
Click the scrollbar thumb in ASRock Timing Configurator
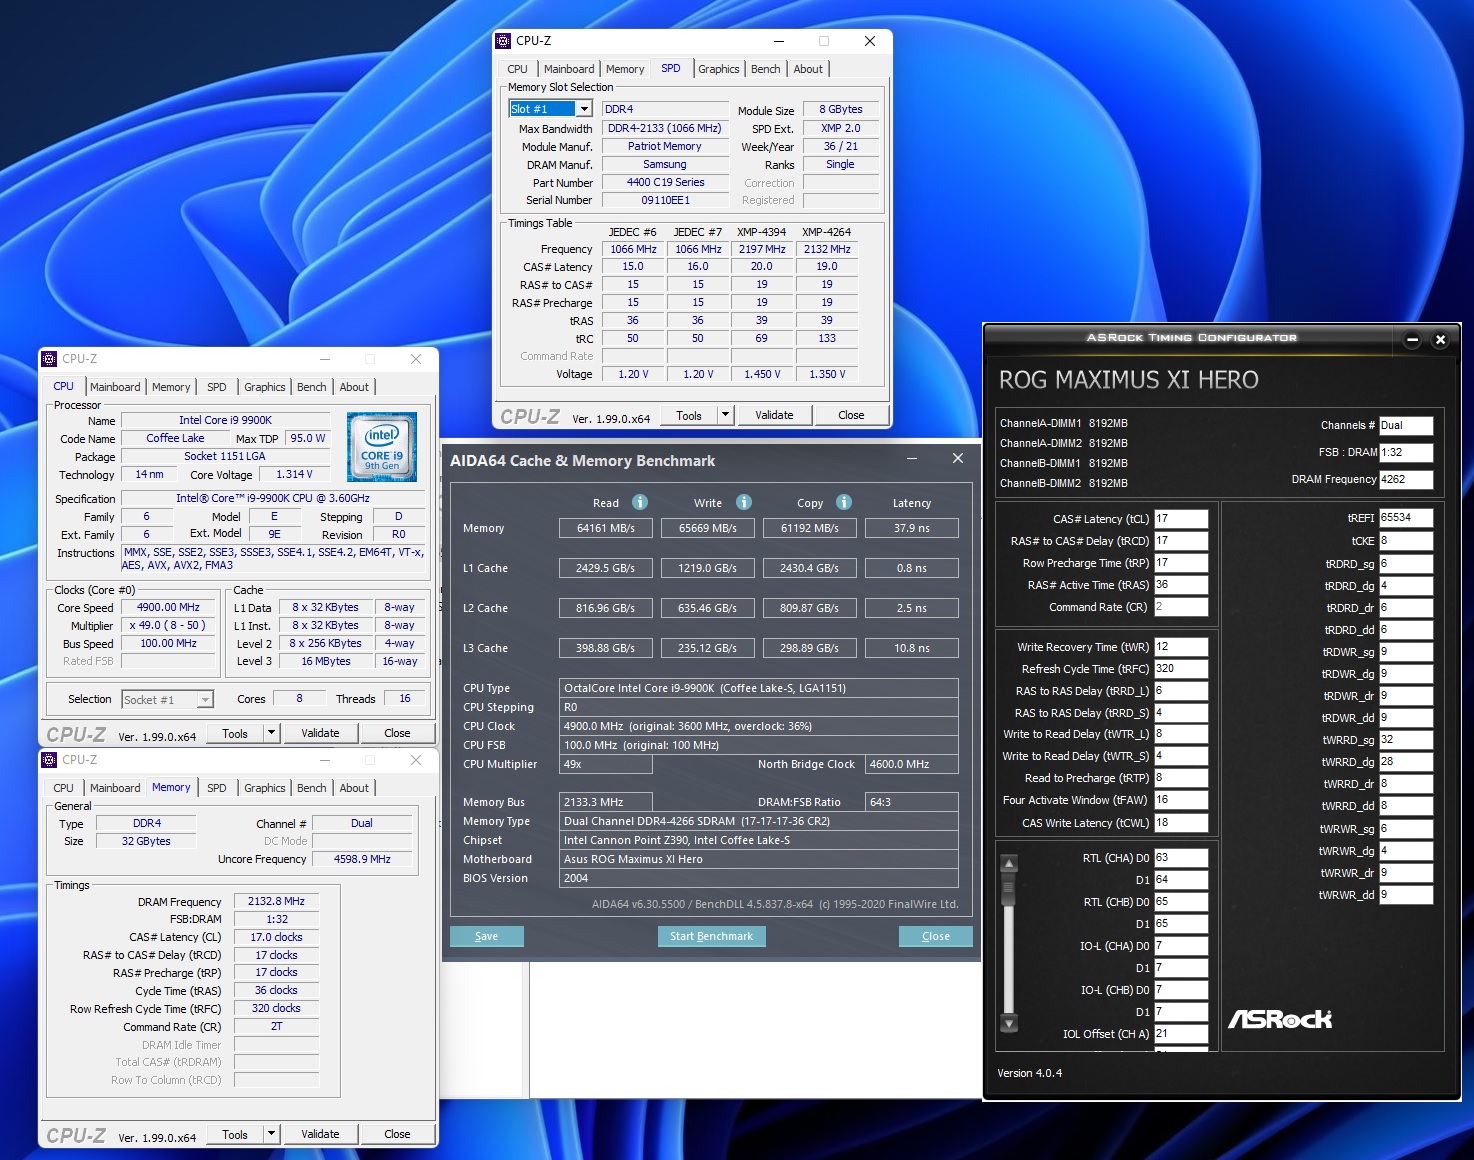[1009, 888]
